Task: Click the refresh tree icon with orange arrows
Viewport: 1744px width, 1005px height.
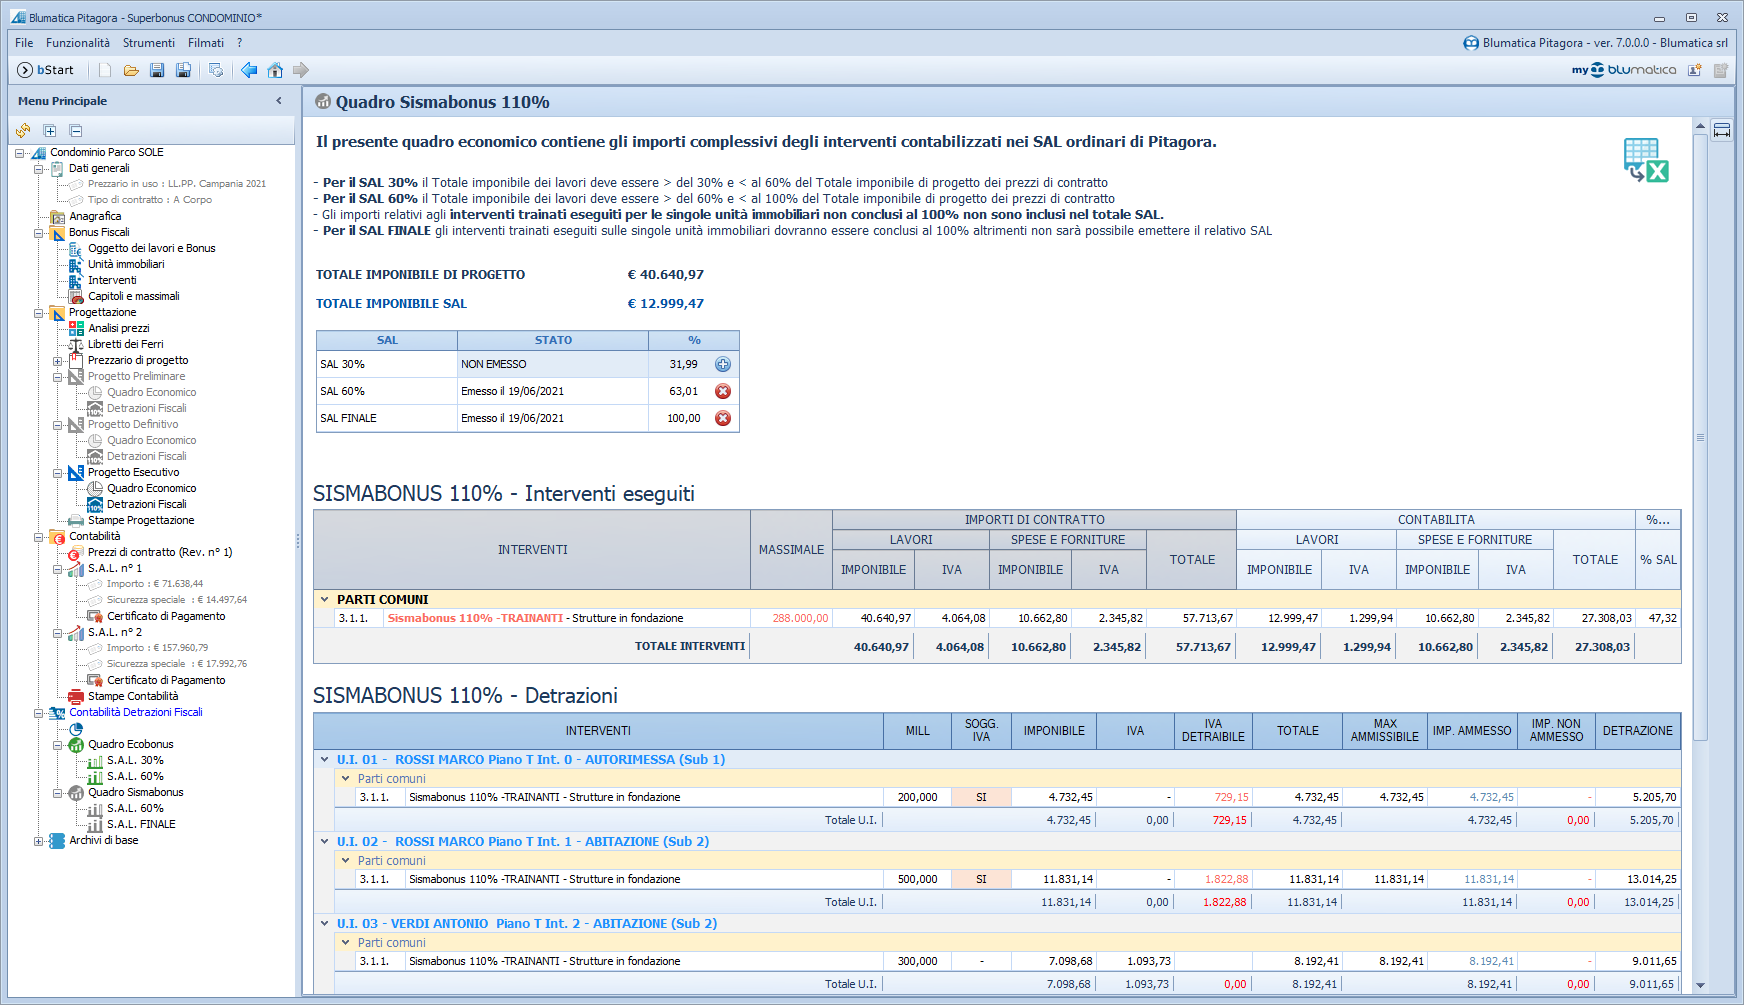Action: (x=23, y=130)
